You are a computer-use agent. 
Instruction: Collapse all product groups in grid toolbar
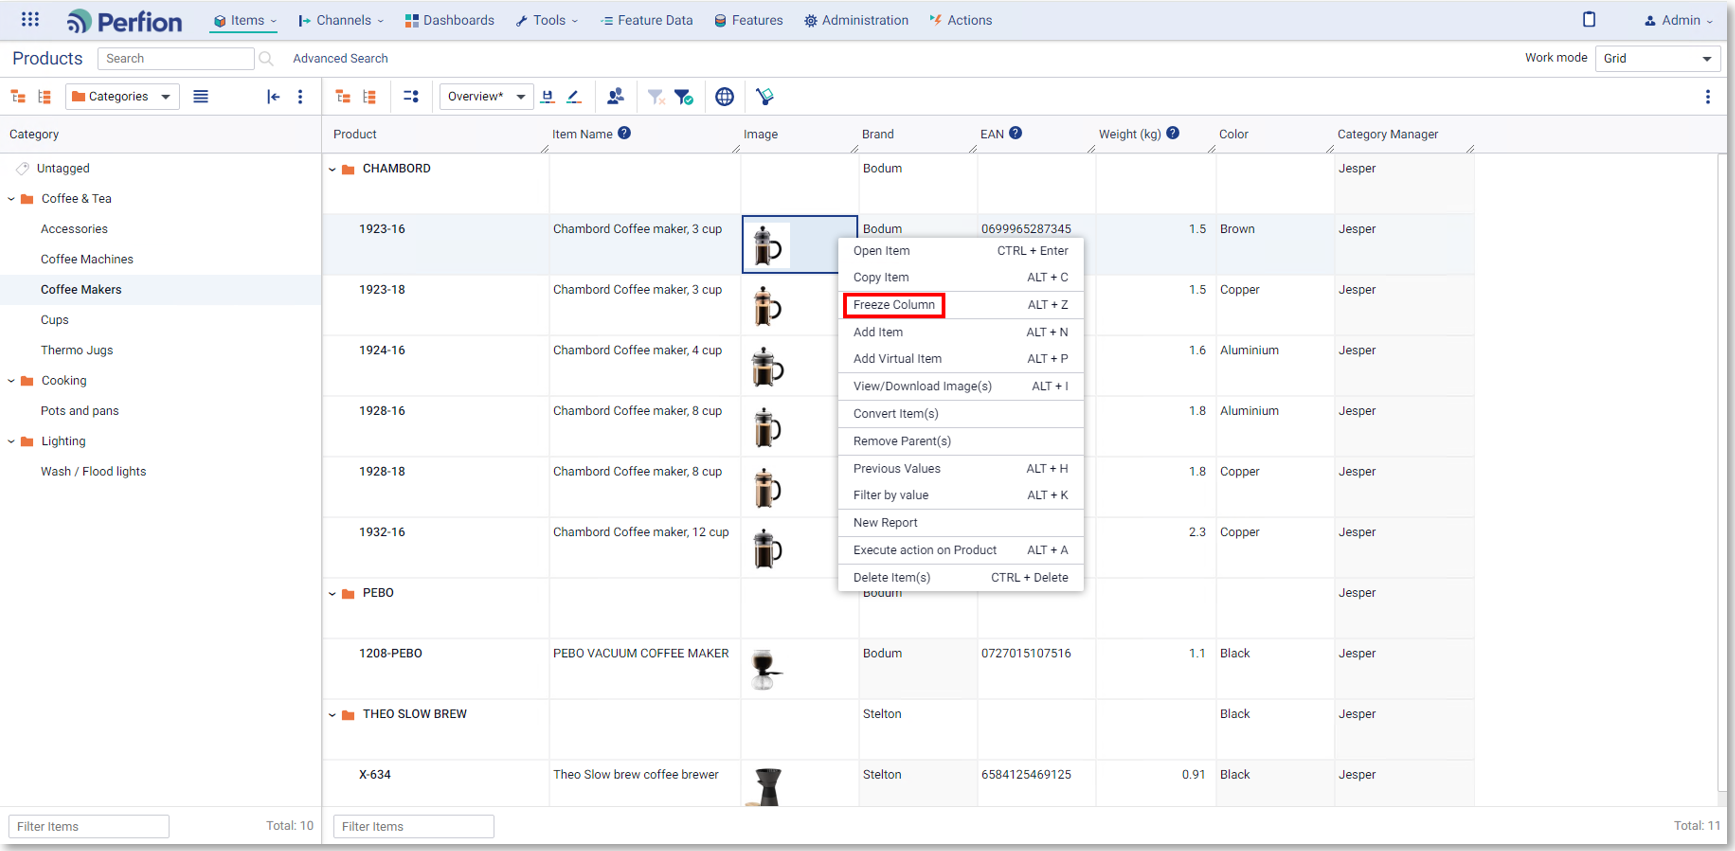(370, 97)
